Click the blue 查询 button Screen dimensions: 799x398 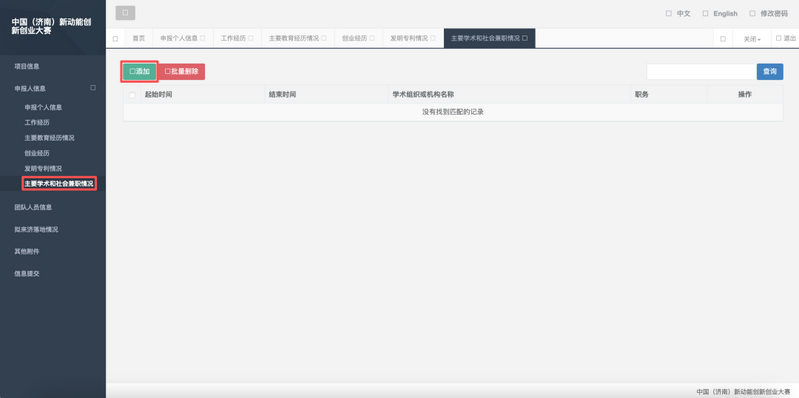pos(770,72)
